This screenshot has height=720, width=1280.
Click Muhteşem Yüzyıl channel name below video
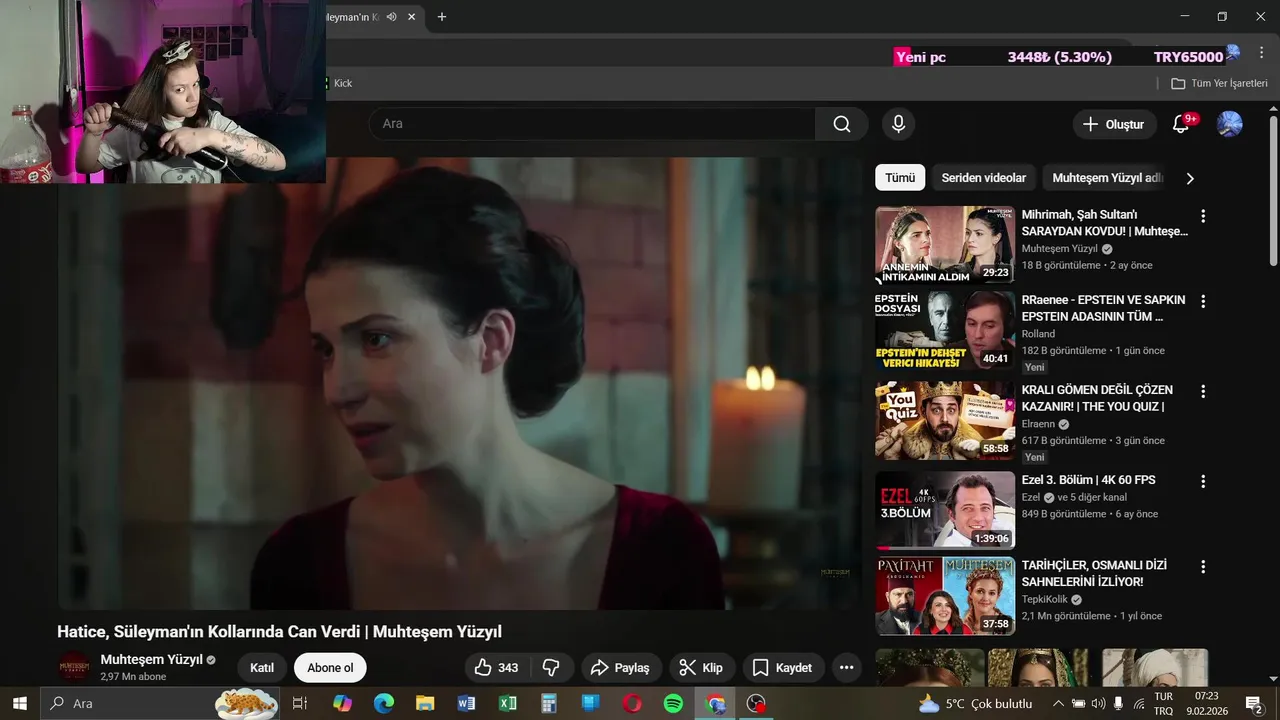(x=151, y=660)
